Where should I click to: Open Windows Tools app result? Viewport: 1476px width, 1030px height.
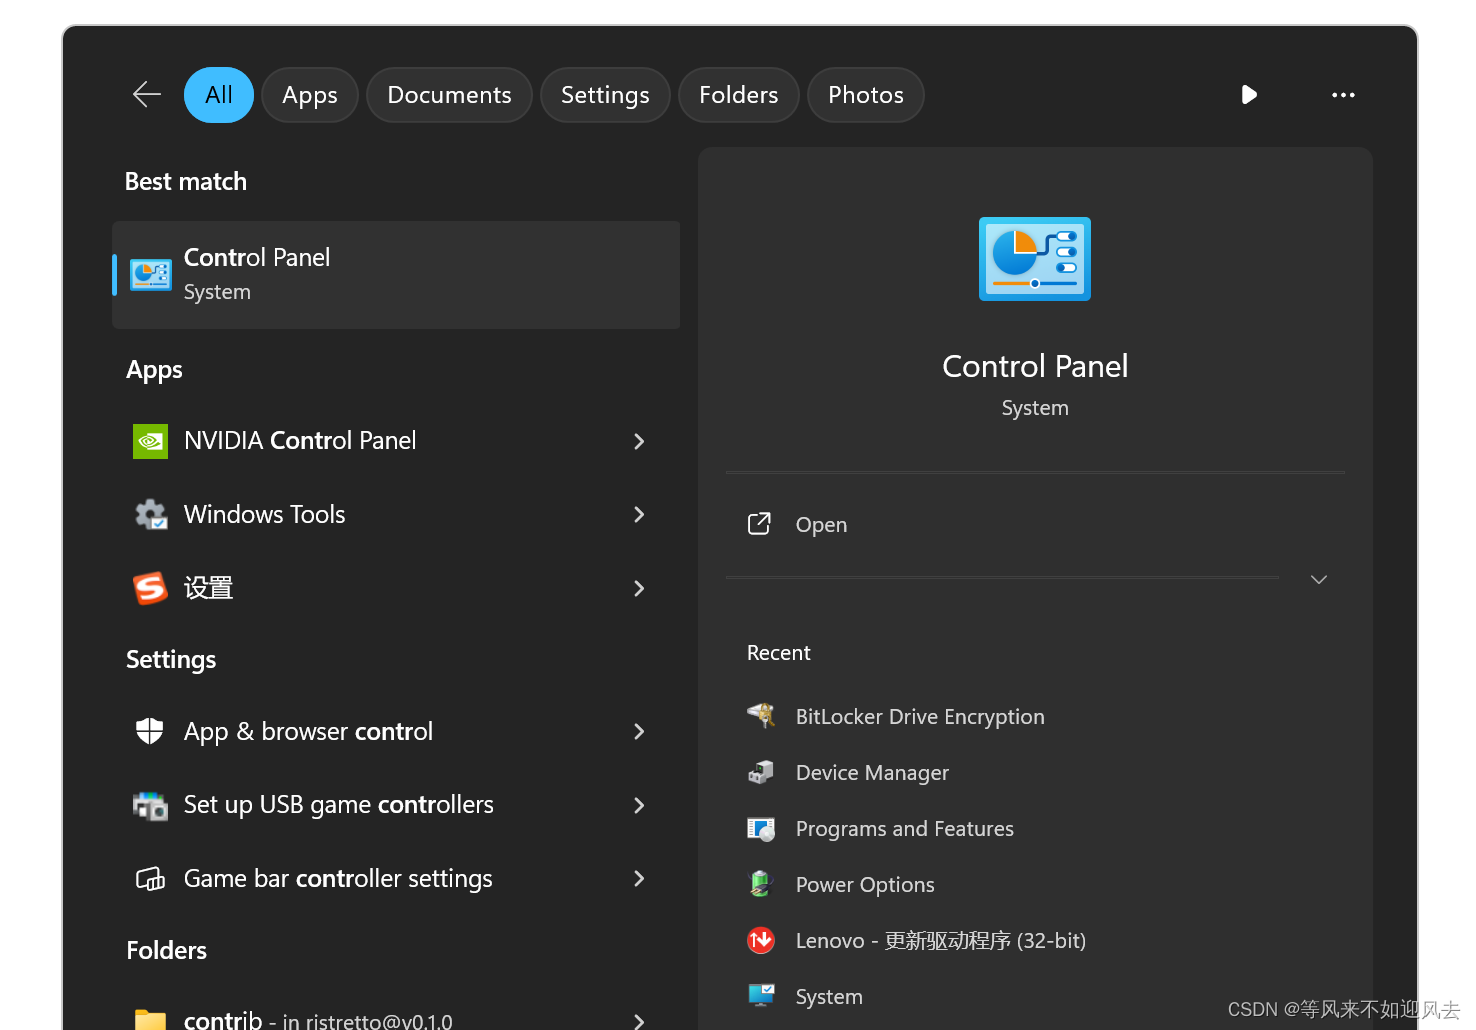point(396,515)
